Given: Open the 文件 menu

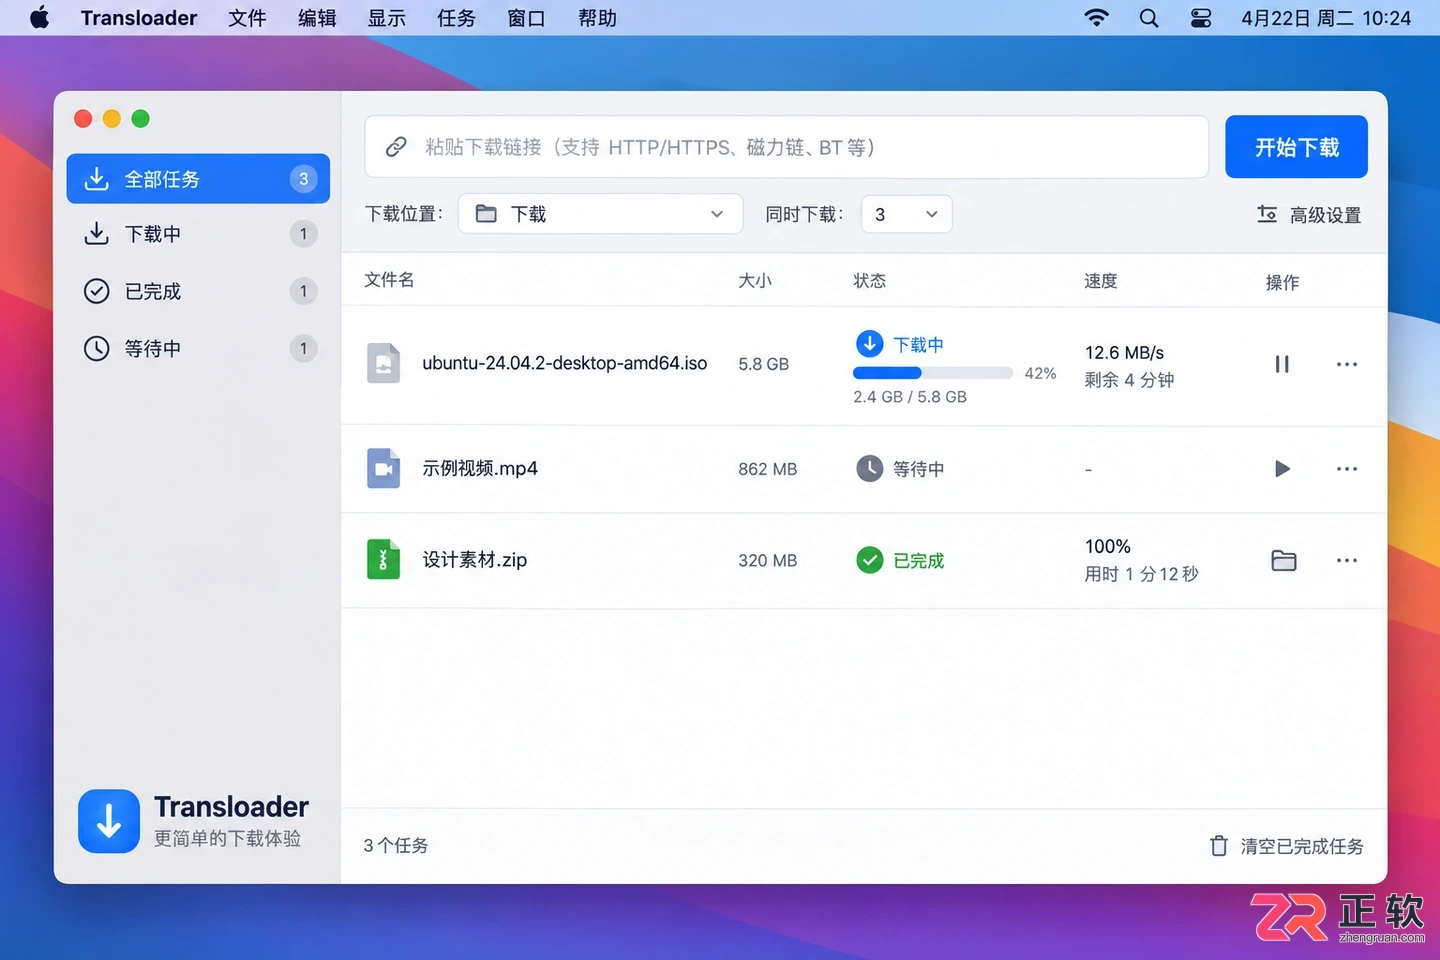Looking at the screenshot, I should pos(247,18).
